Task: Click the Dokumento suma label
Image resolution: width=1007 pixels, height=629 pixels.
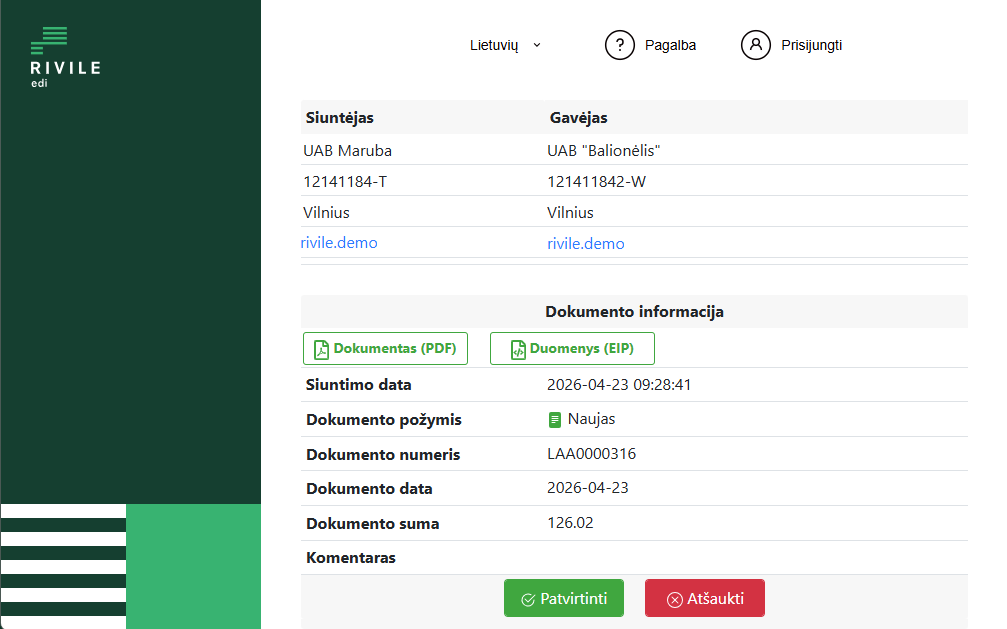Action: click(372, 524)
